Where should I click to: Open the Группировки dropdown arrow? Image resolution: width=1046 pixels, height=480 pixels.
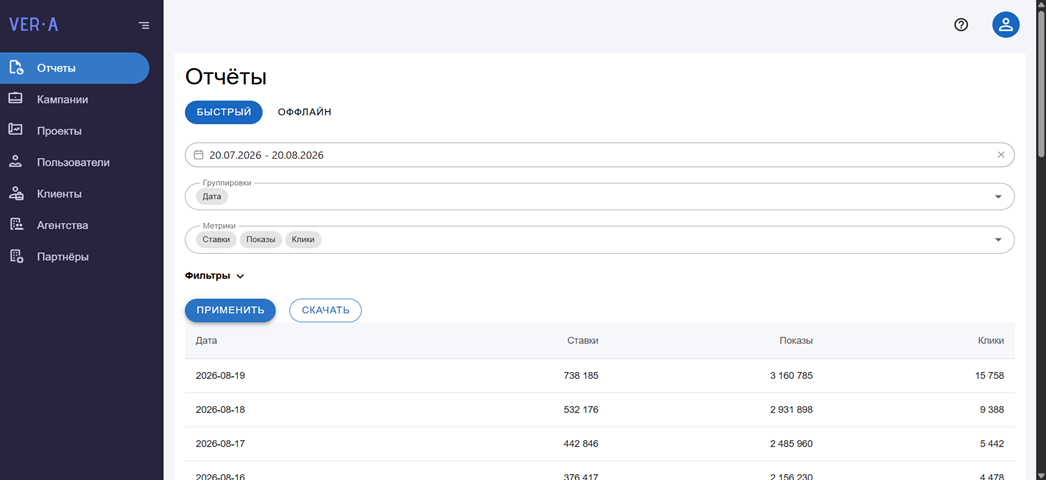coord(998,197)
